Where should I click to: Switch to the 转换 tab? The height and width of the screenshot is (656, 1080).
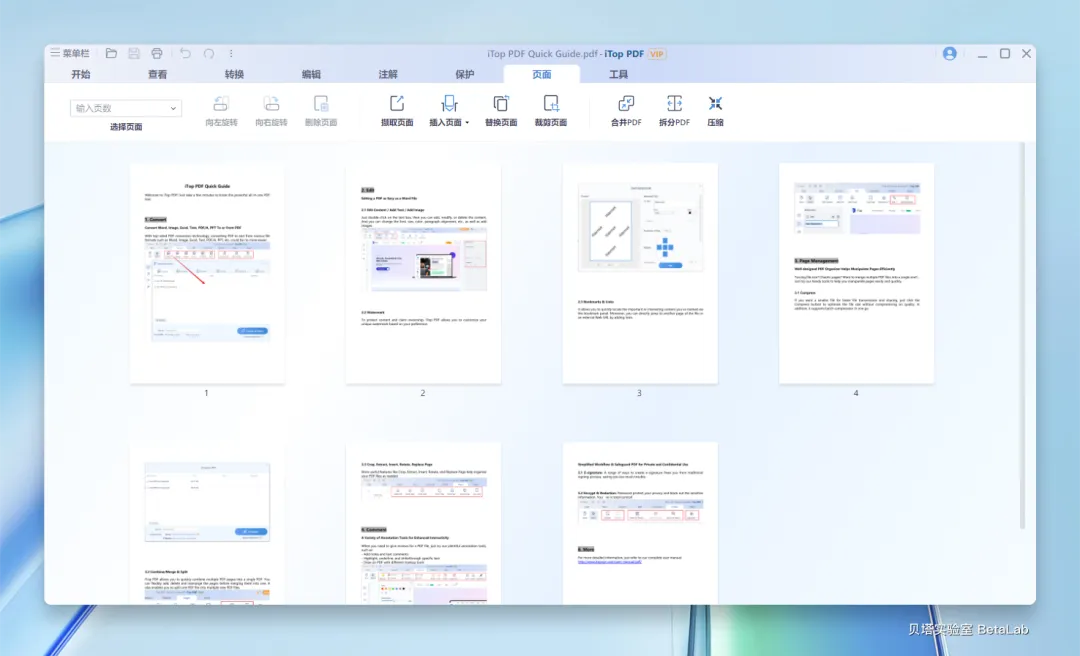(234, 74)
